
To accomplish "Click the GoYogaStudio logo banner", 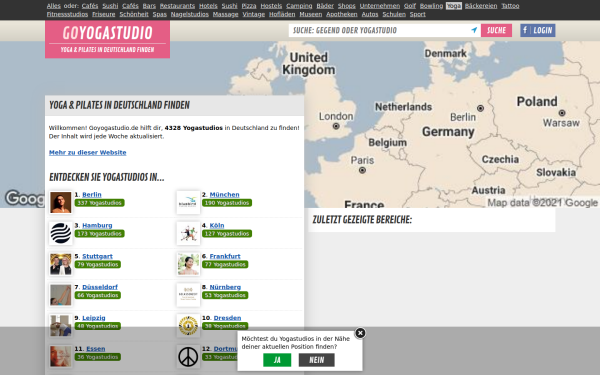I will (108, 39).
